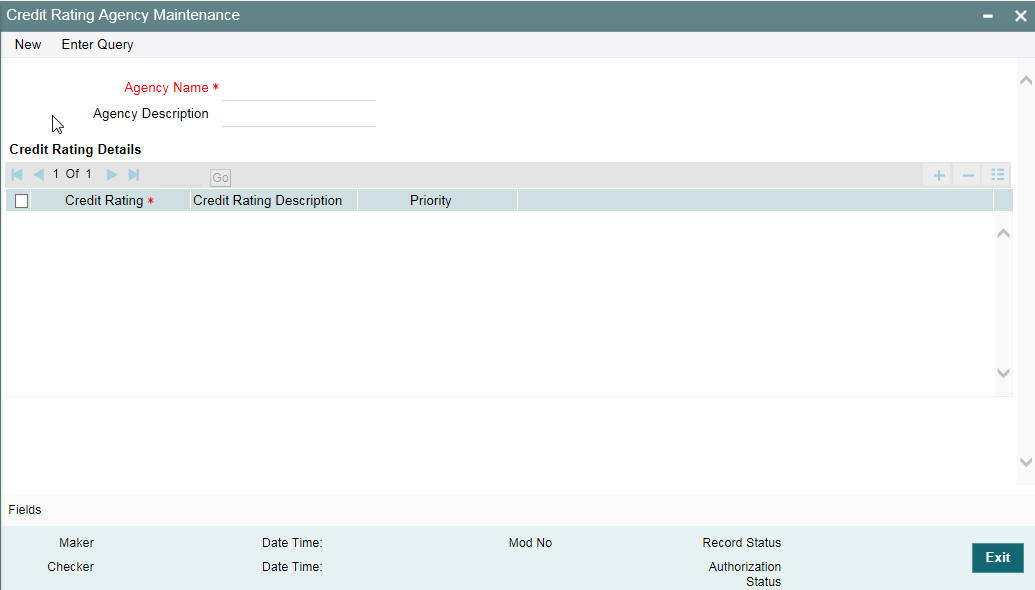Click the Credit Rating Description column header
Screen dimensions: 1035x590
(x=274, y=201)
